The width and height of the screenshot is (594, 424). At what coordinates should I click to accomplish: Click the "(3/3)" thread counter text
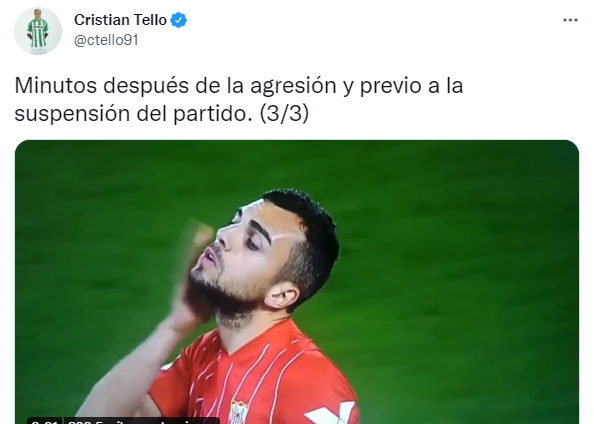tap(284, 113)
